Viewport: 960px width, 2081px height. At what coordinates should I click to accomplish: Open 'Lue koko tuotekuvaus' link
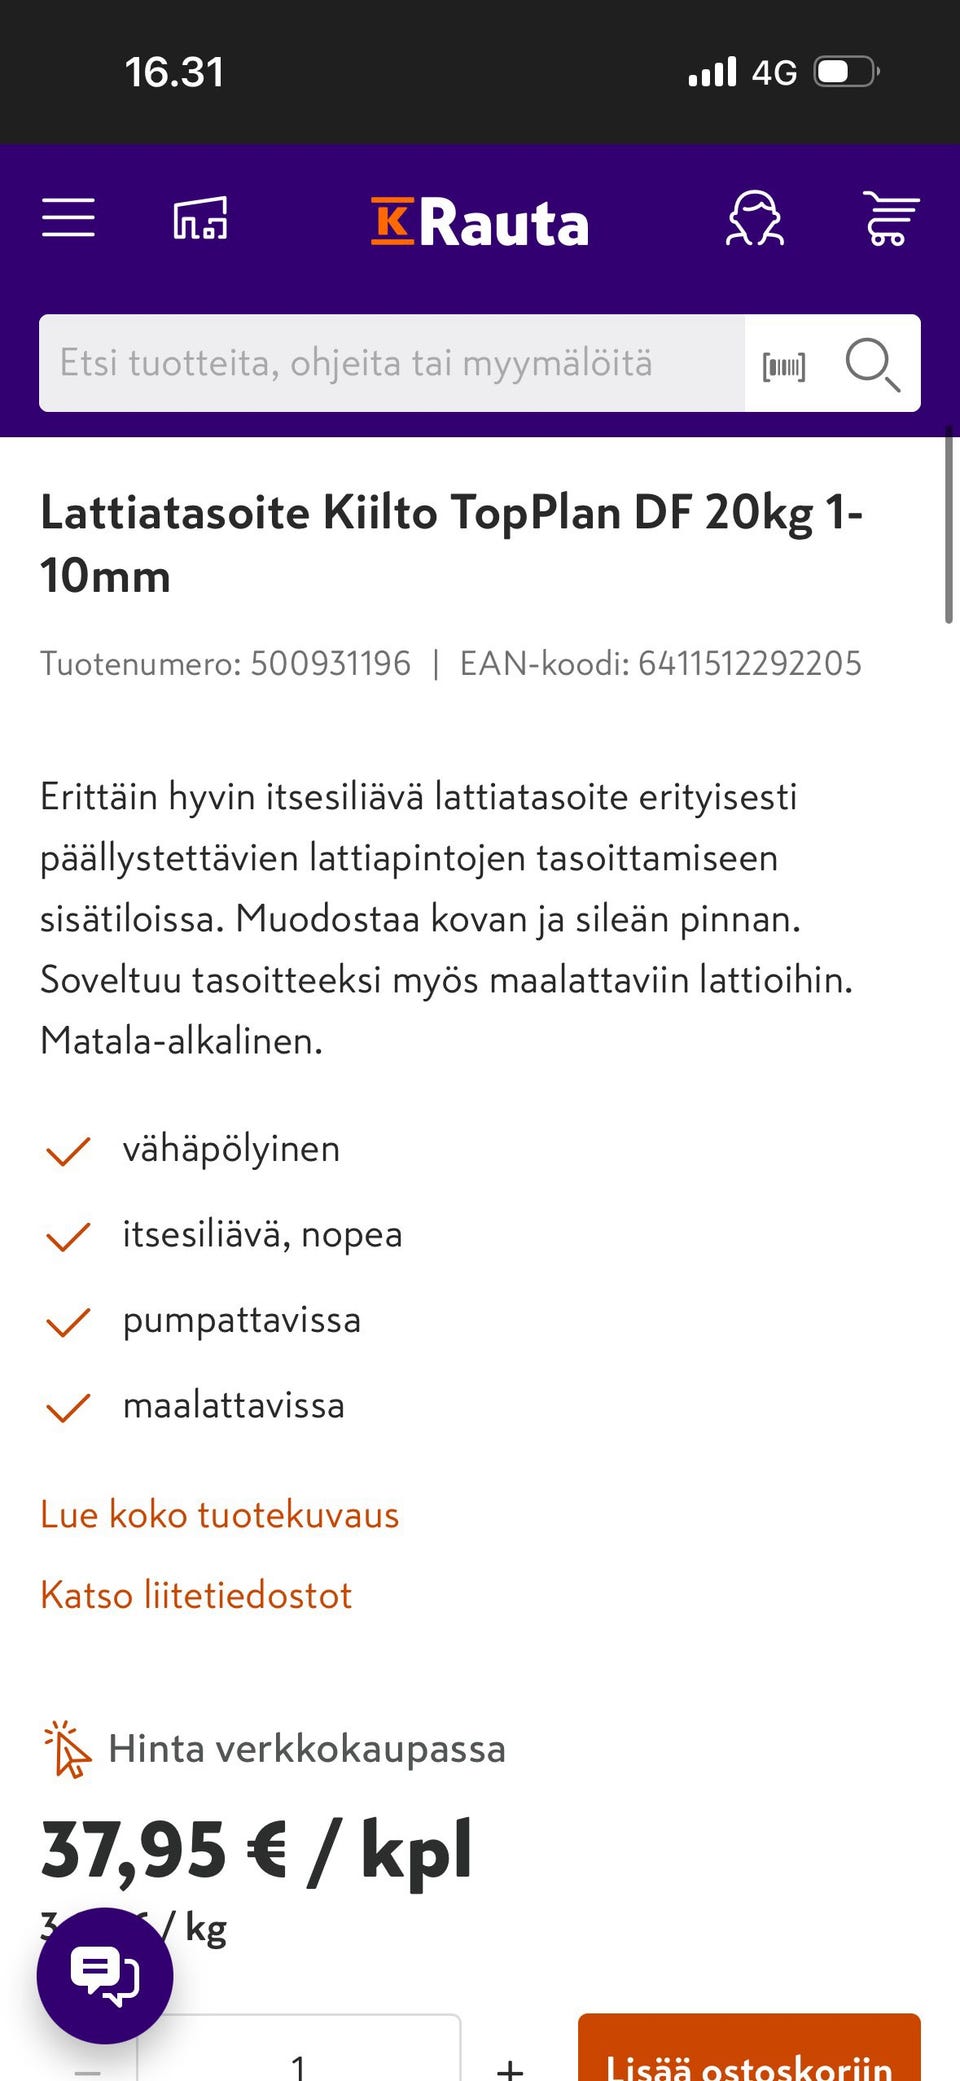[x=220, y=1515]
